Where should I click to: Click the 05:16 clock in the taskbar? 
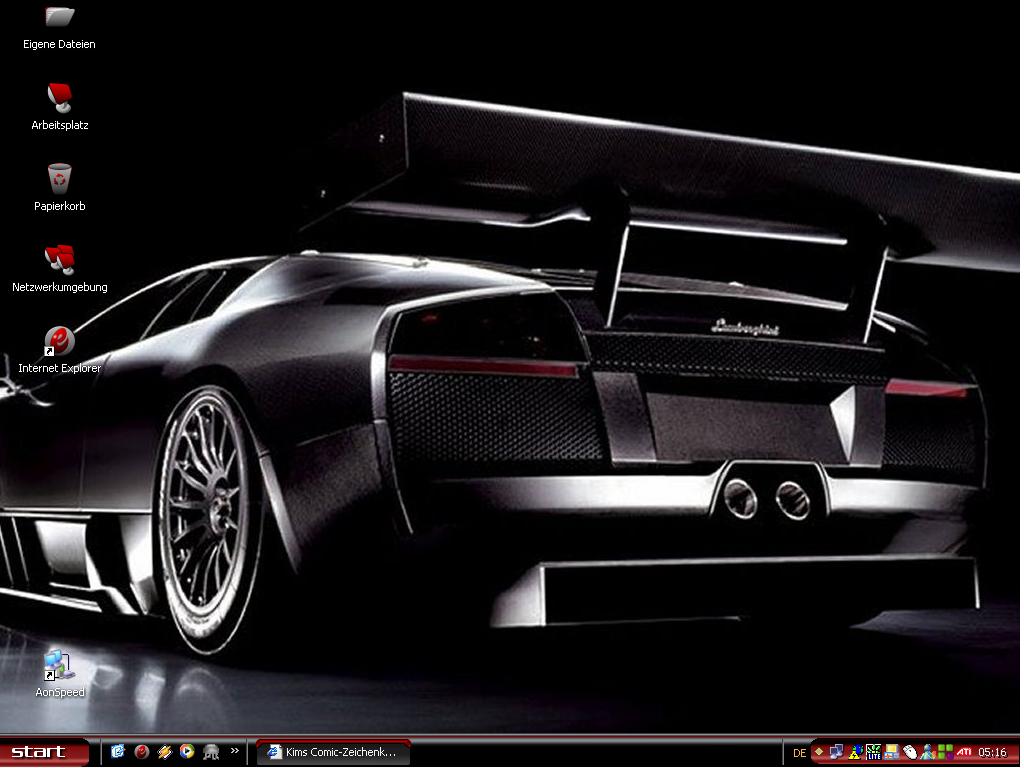coord(993,753)
